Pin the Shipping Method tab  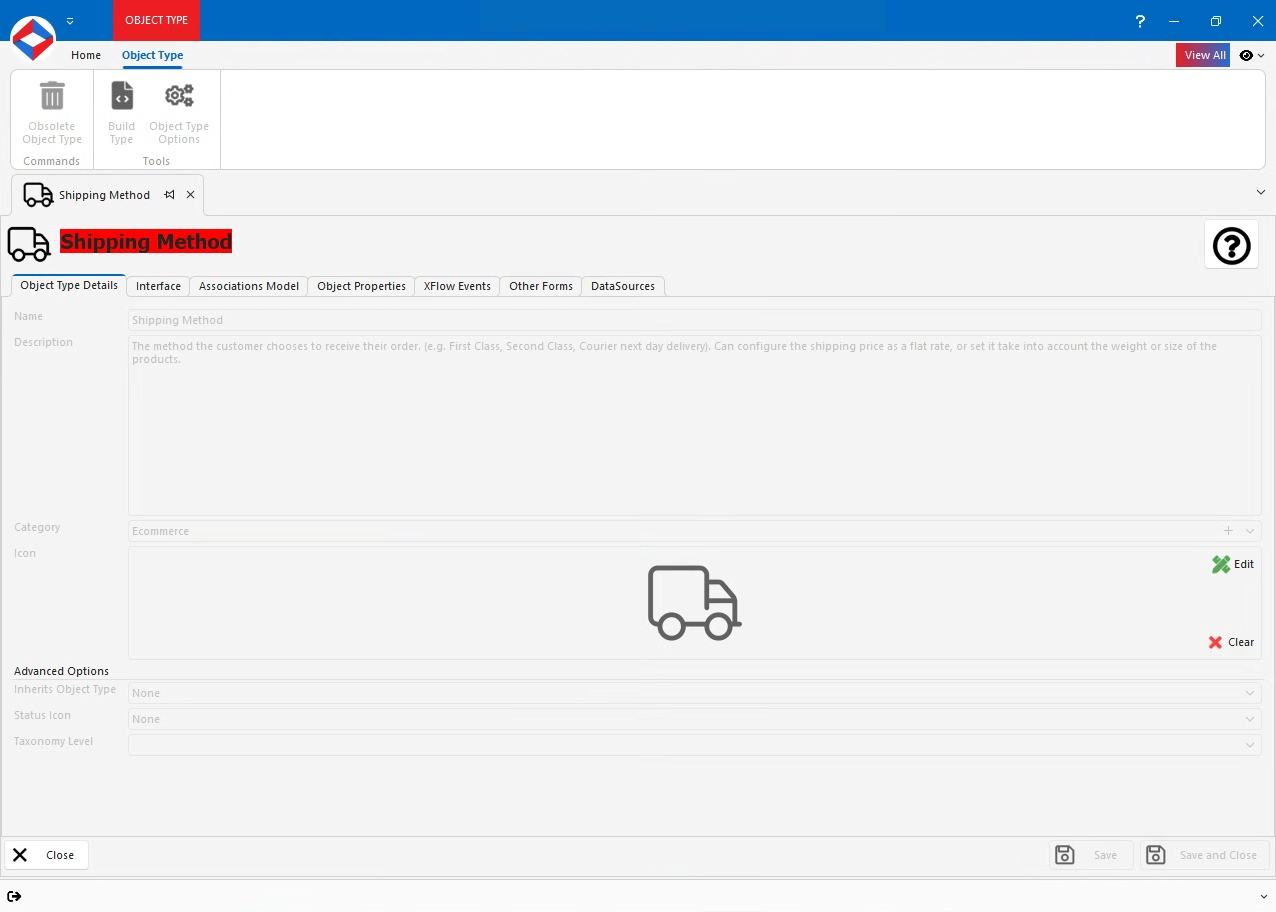(168, 195)
